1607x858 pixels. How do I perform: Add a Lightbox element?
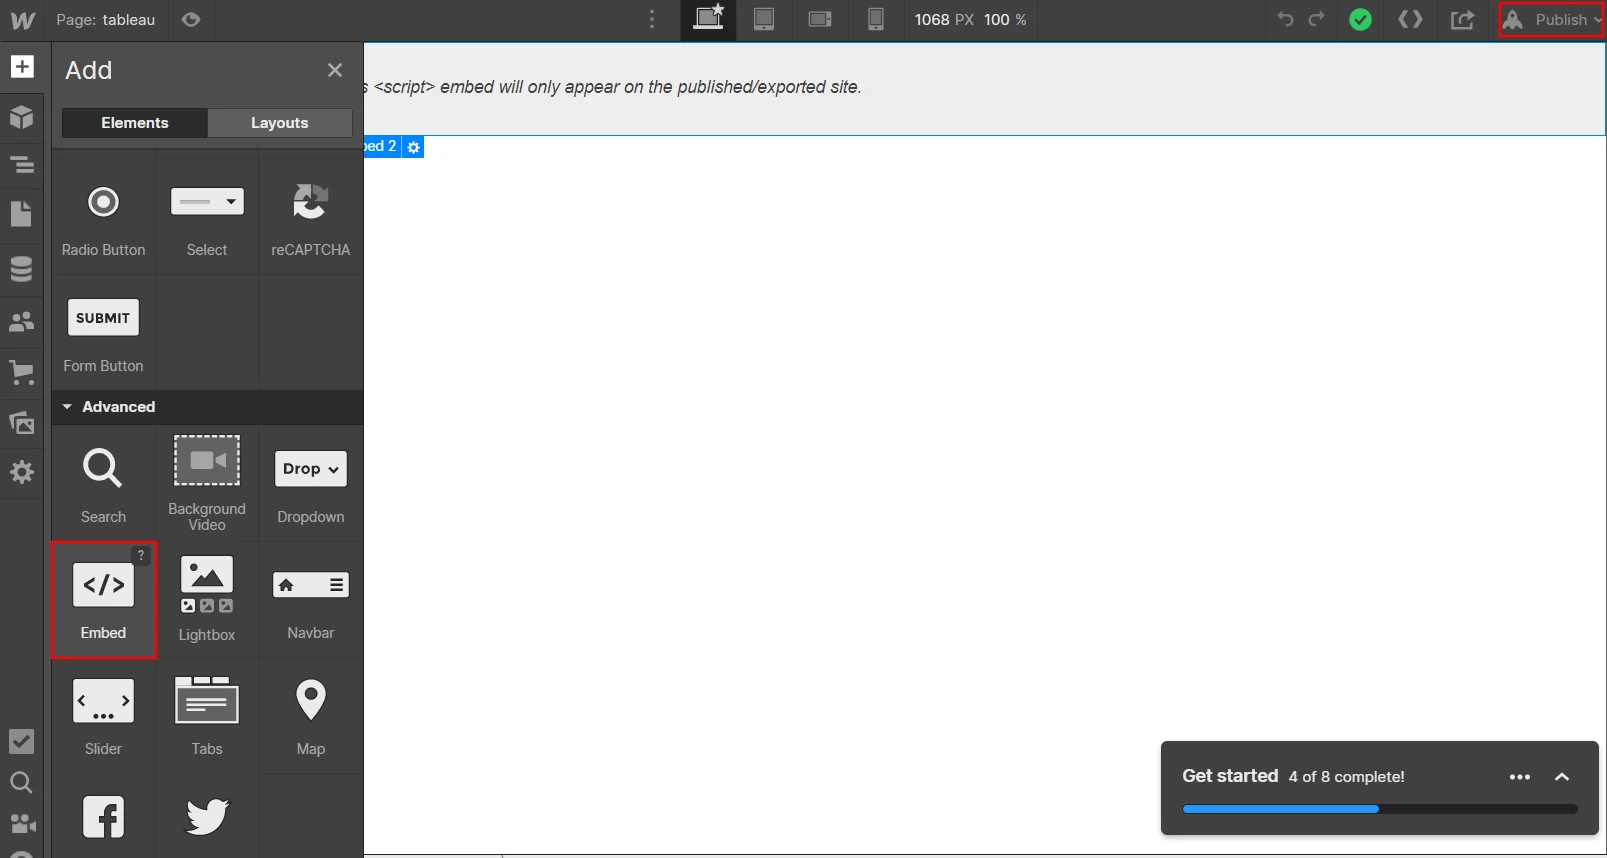coord(207,599)
